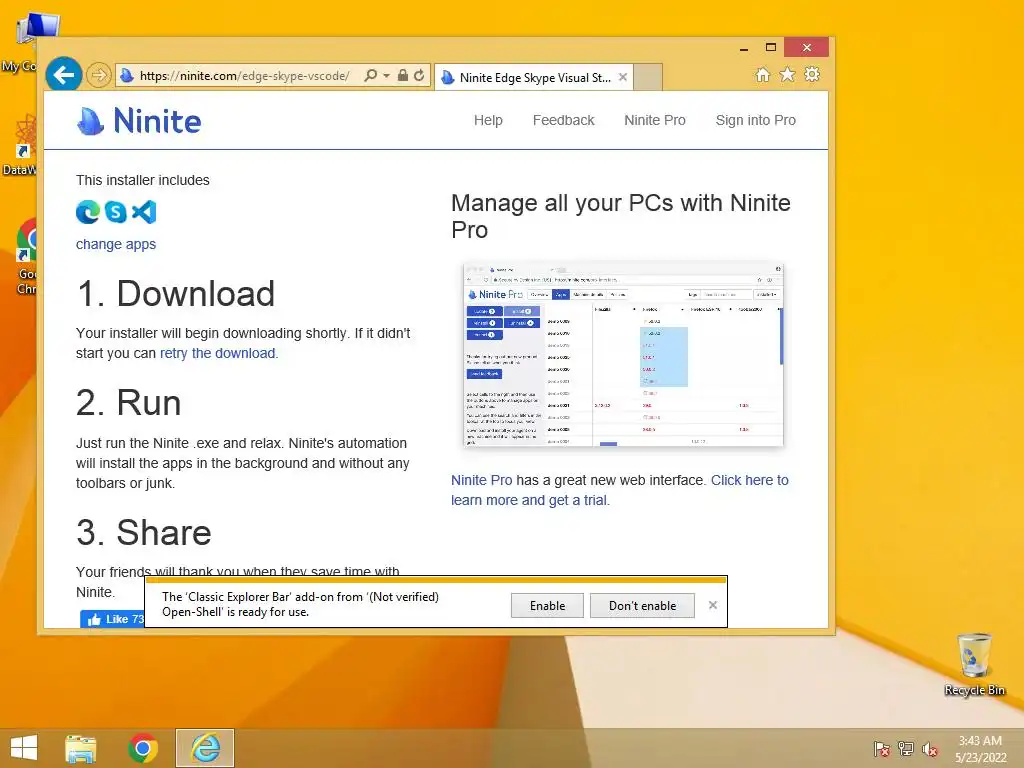The image size is (1024, 768).
Task: Select the Recycle Bin desktop icon
Action: click(x=974, y=664)
